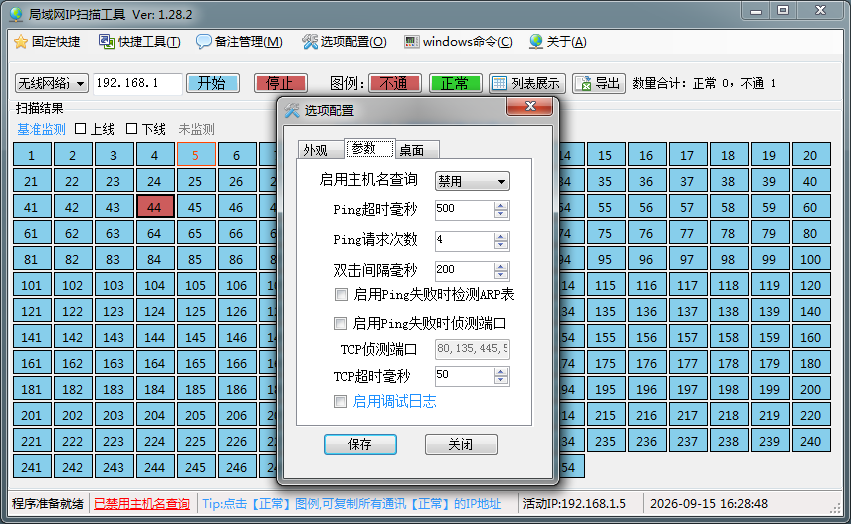The width and height of the screenshot is (851, 524).
Task: Click the 备注管理 speech bubble icon
Action: click(204, 42)
